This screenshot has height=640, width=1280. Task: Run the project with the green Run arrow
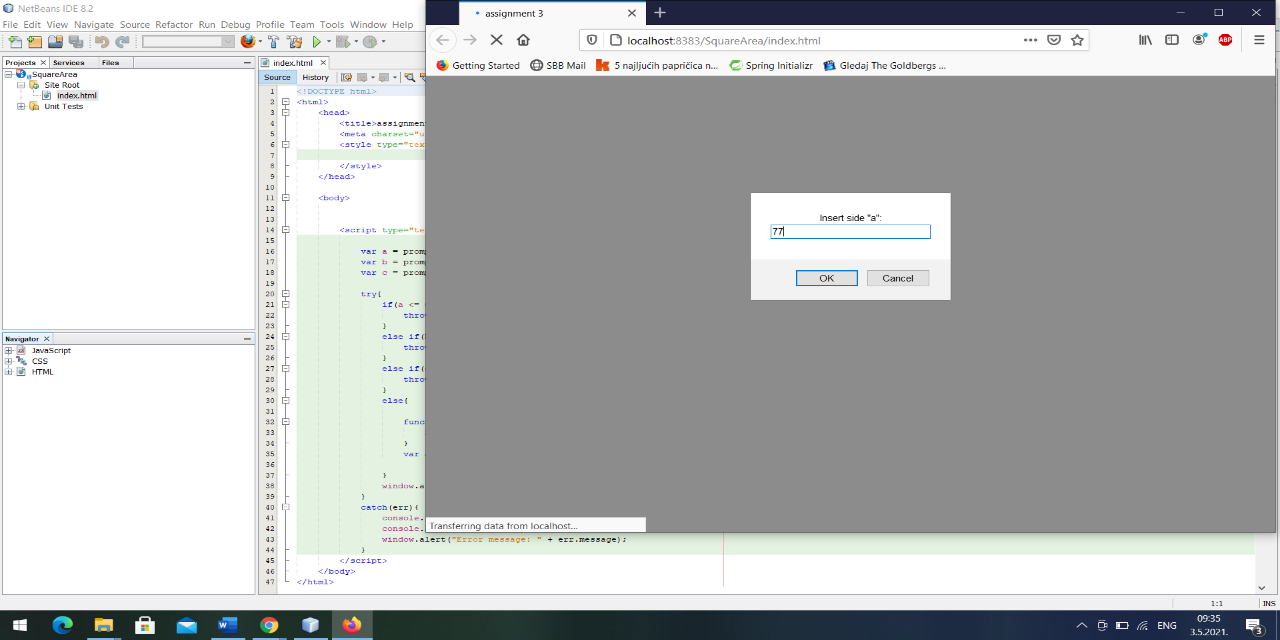[x=317, y=42]
